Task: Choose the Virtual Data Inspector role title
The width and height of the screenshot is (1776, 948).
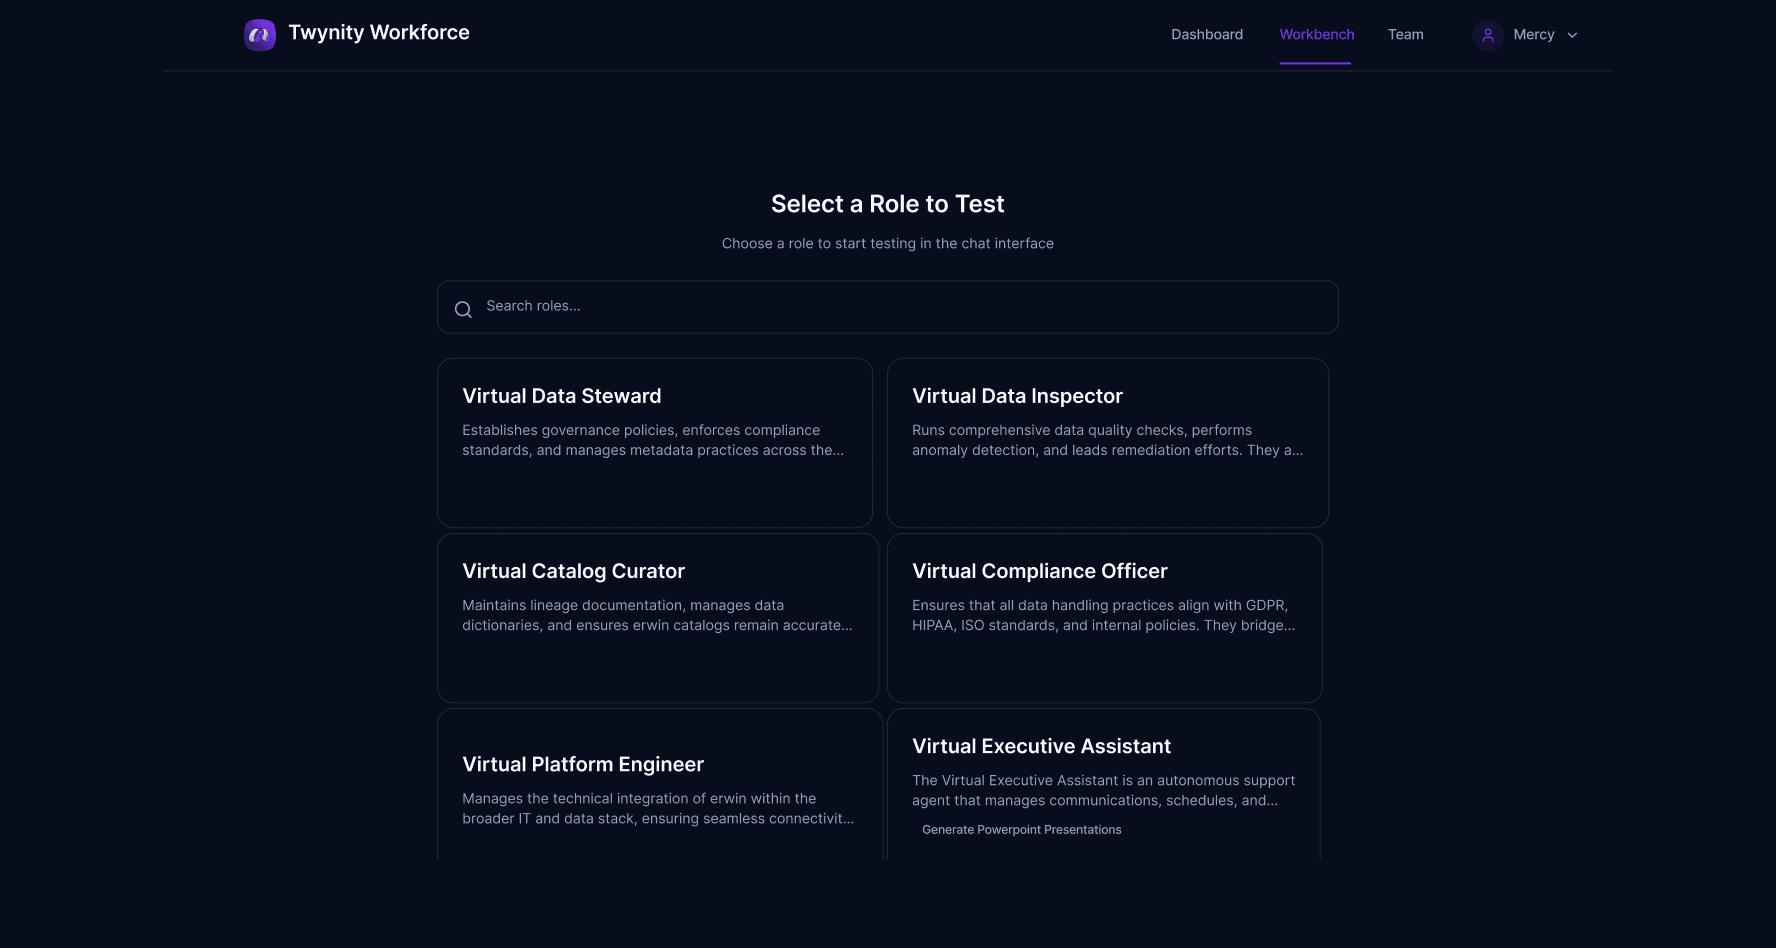Action: click(x=1017, y=396)
